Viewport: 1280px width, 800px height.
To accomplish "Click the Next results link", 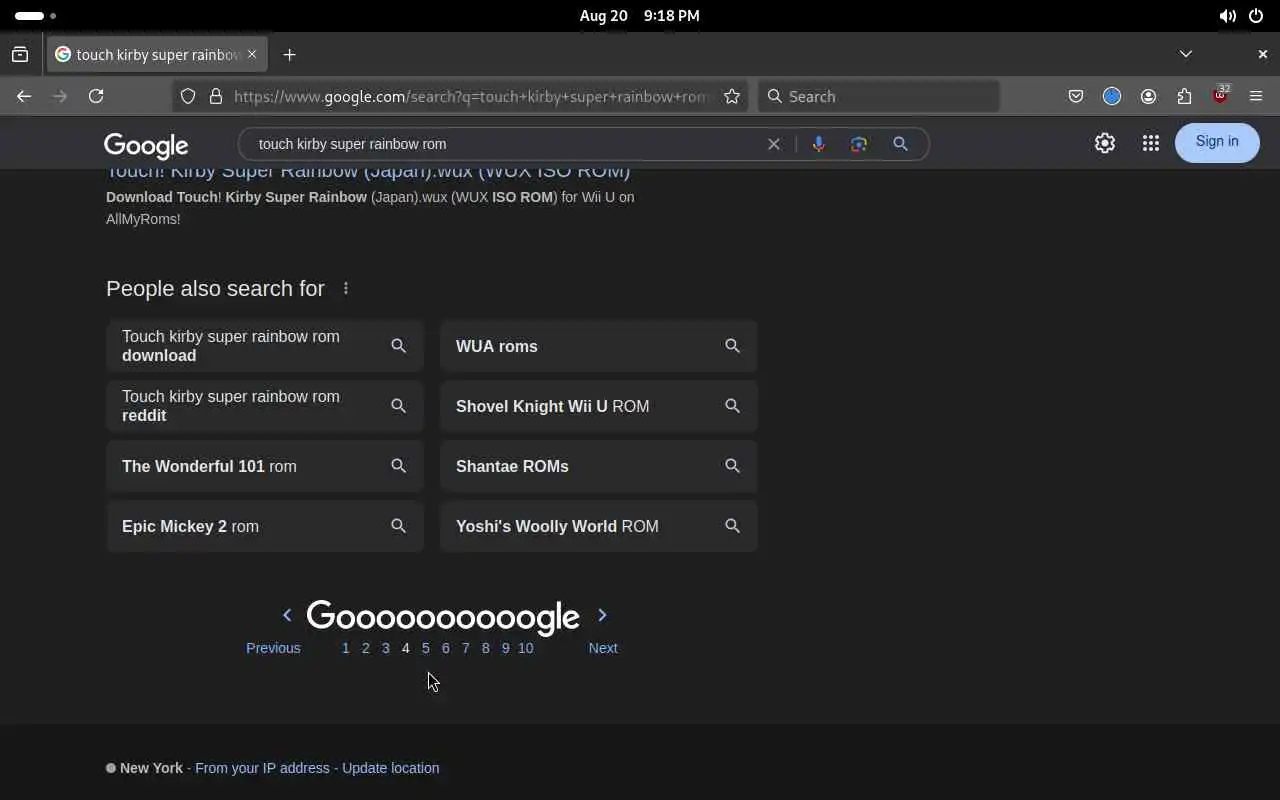I will (x=603, y=648).
